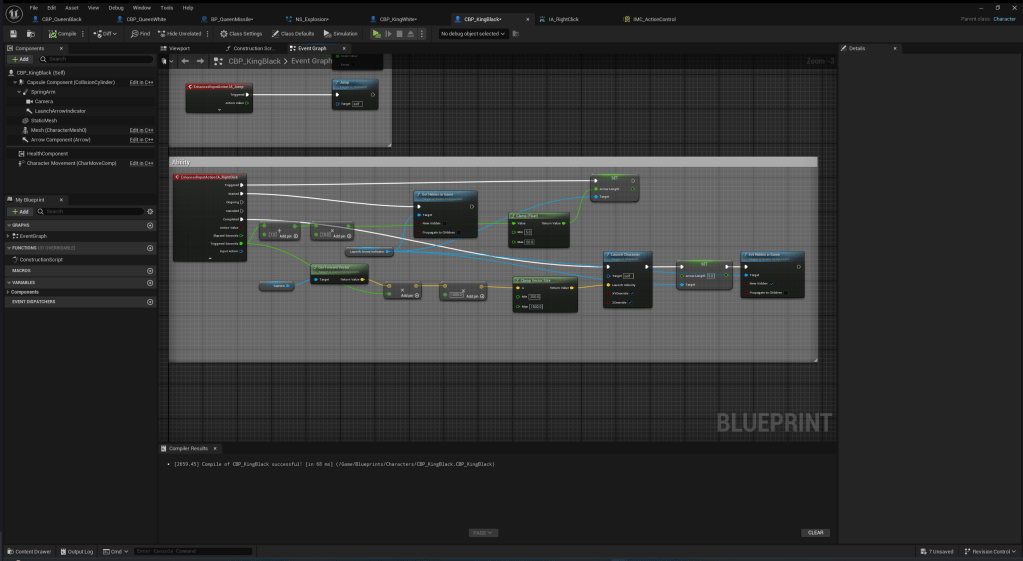The image size is (1023, 561).
Task: Click the Save blueprint icon in toolbar
Action: point(13,34)
